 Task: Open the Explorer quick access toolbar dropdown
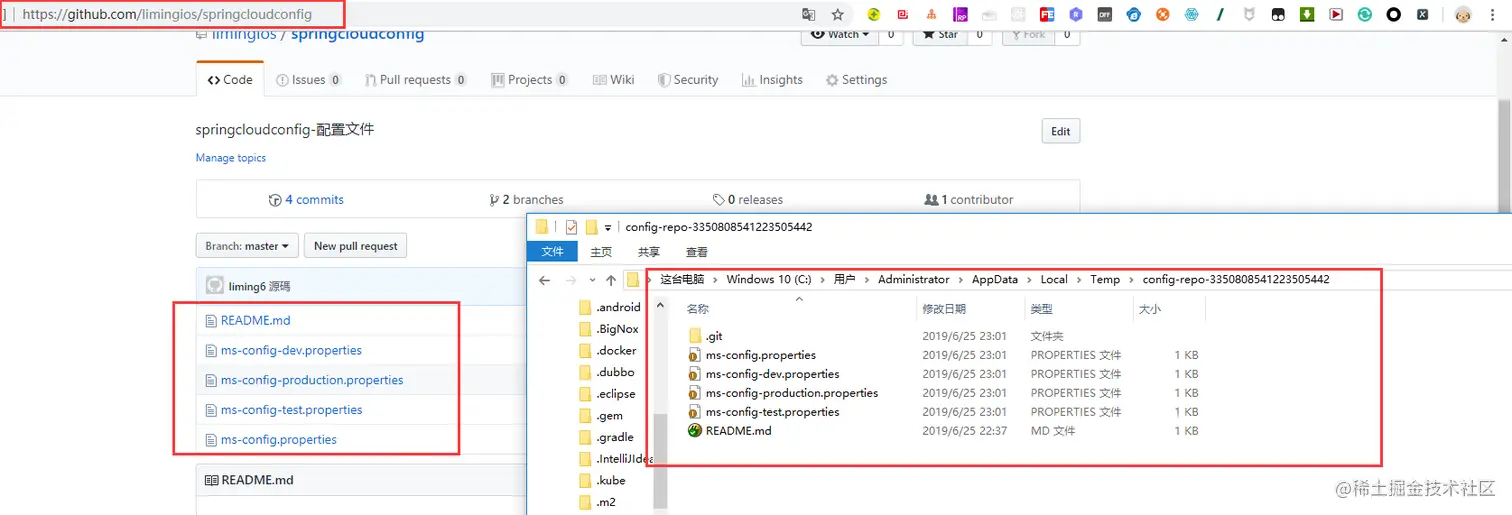point(607,228)
